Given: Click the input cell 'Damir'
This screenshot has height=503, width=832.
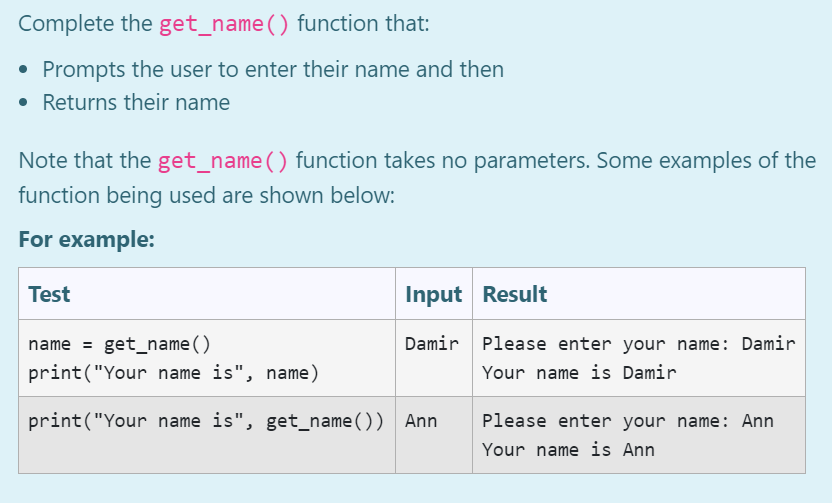Looking at the screenshot, I should pyautogui.click(x=432, y=344).
